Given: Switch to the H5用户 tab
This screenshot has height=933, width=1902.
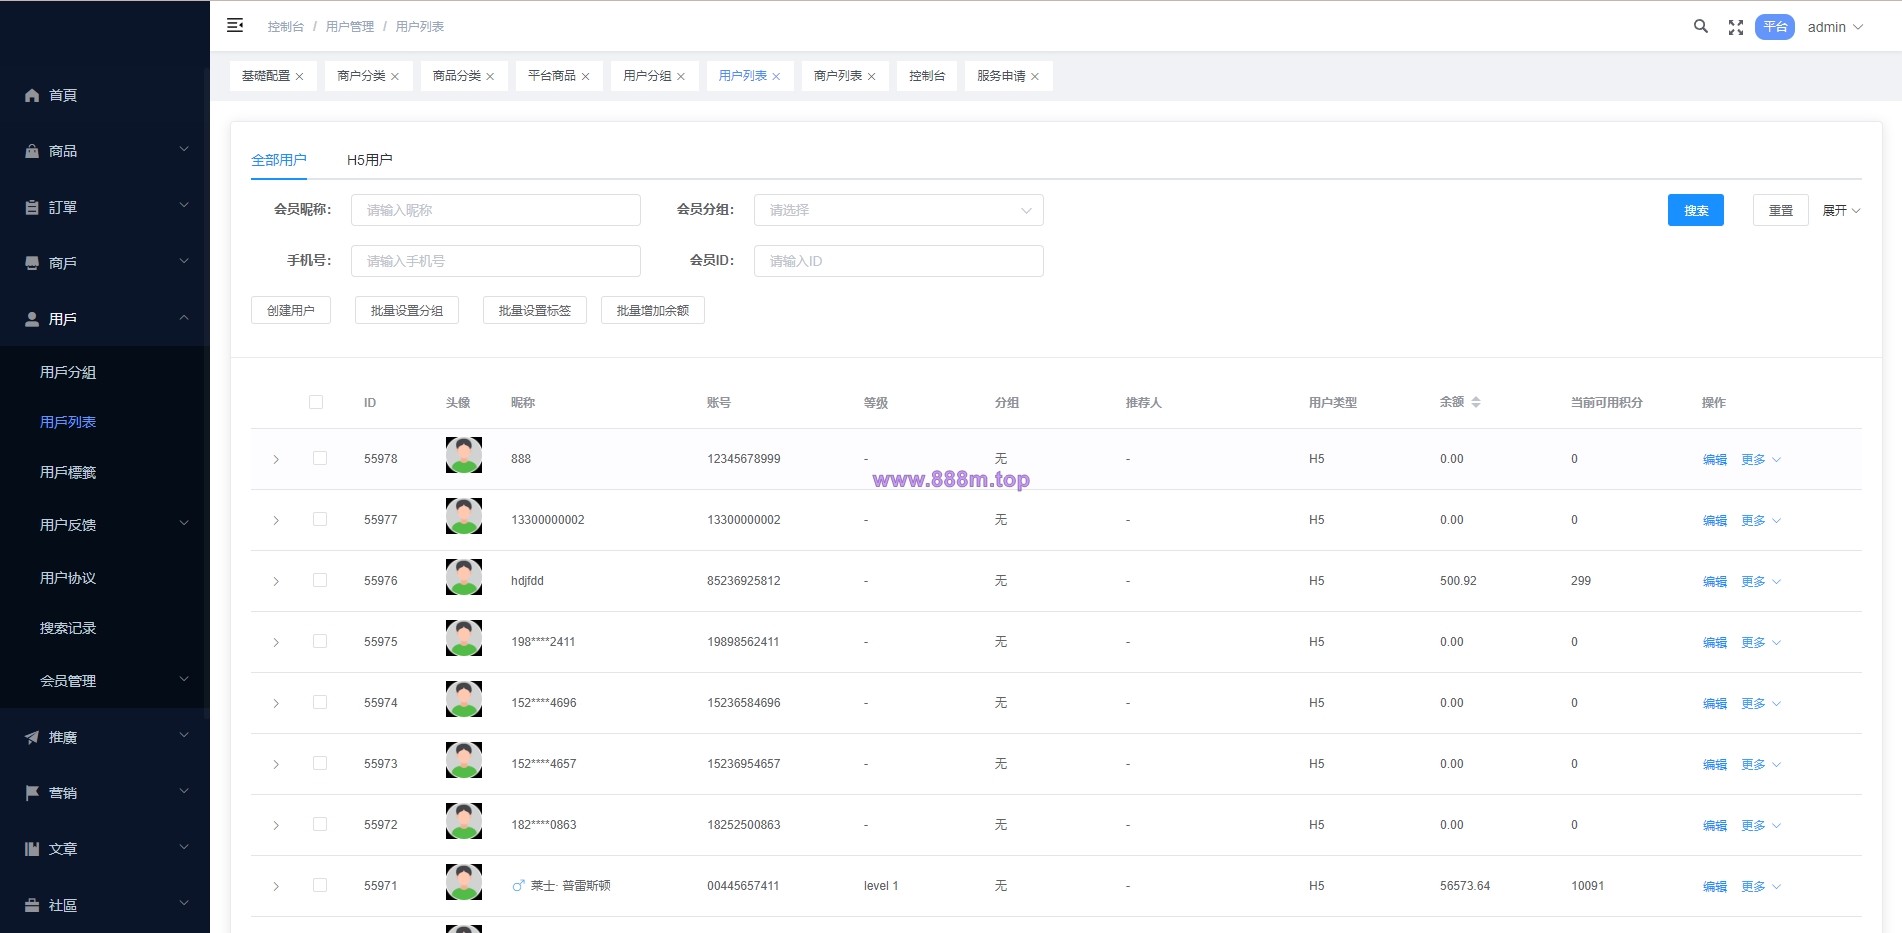Looking at the screenshot, I should click(369, 160).
